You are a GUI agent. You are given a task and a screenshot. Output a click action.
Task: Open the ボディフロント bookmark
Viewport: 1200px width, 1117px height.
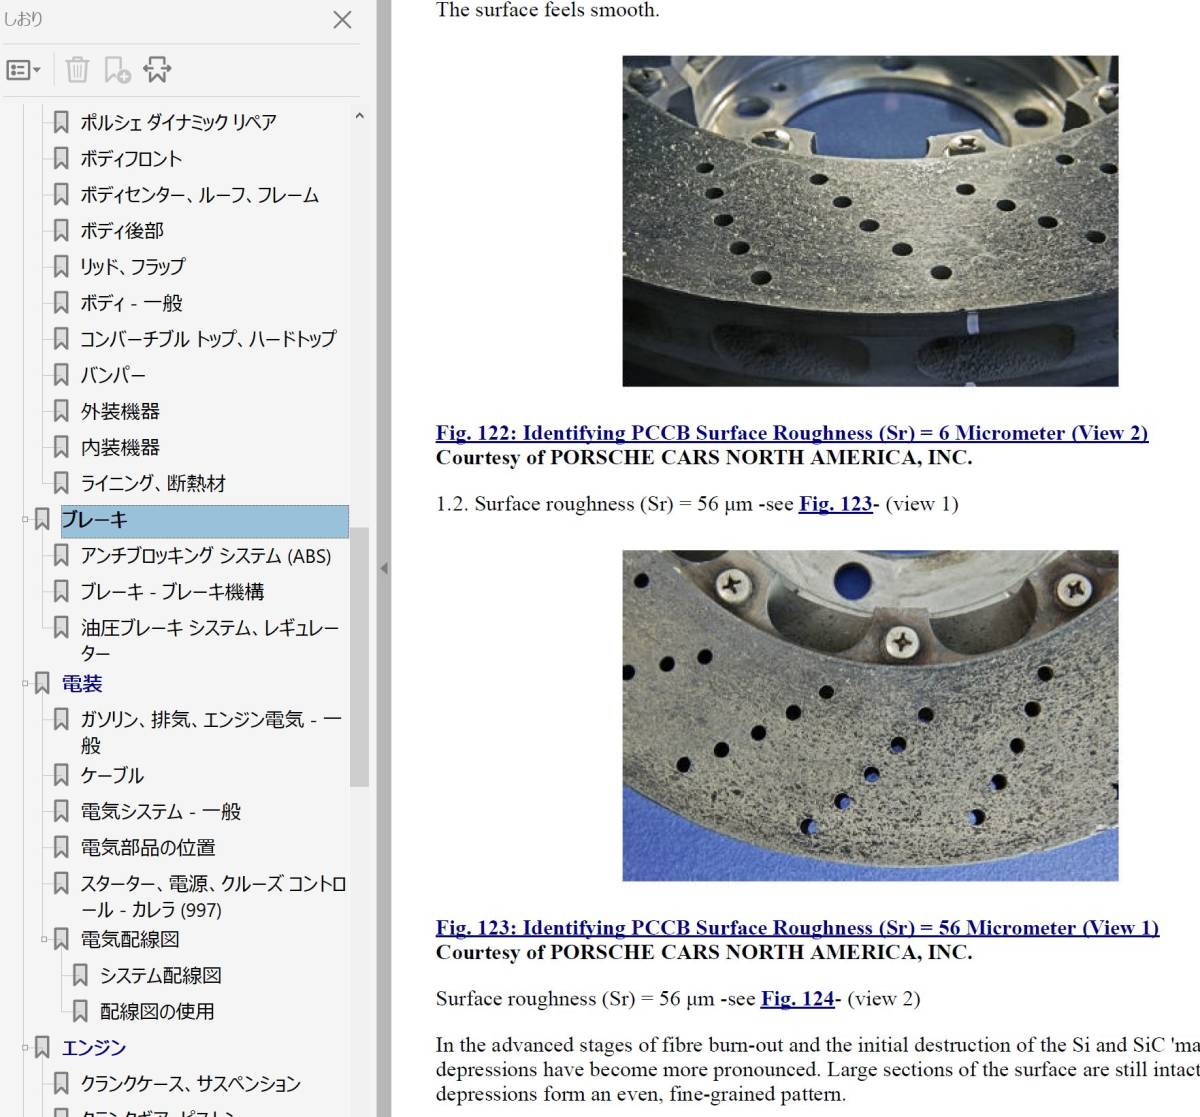click(131, 158)
